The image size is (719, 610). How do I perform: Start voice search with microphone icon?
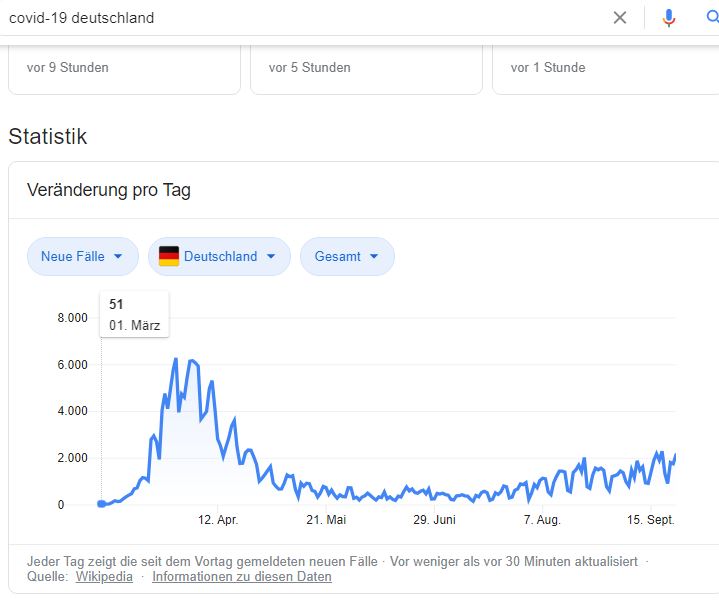(x=669, y=18)
